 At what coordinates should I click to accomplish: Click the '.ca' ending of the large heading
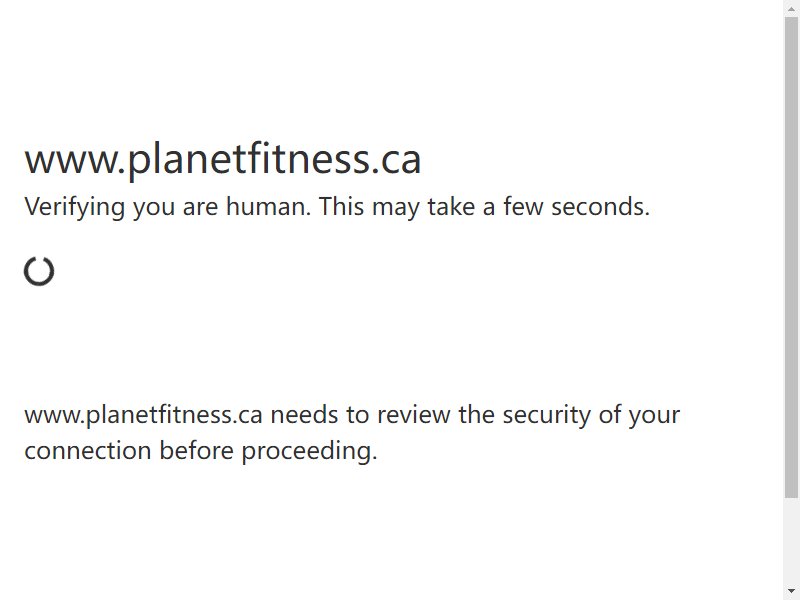coord(397,160)
